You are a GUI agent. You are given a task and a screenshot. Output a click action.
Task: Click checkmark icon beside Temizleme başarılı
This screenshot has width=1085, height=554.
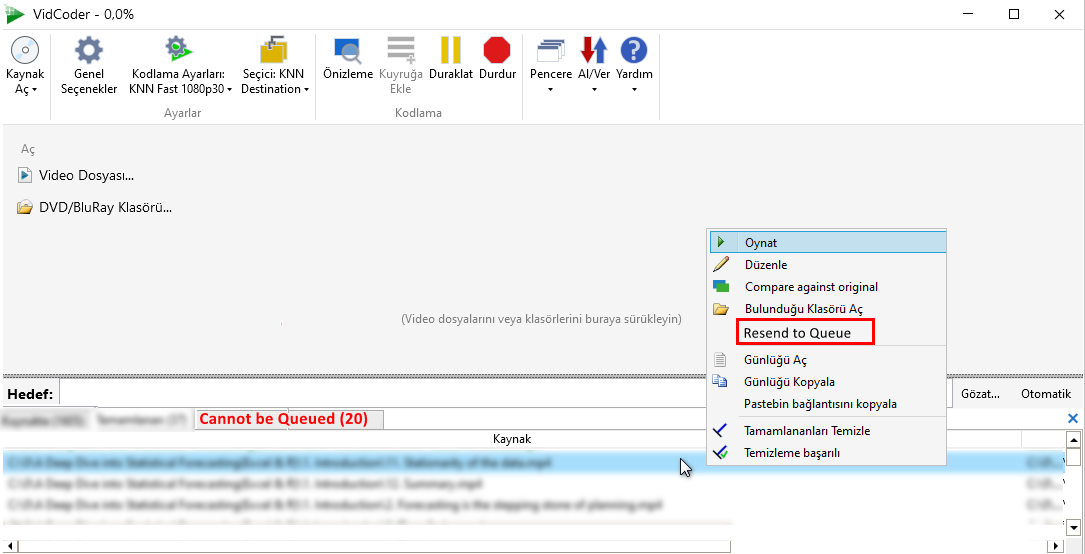click(x=721, y=452)
